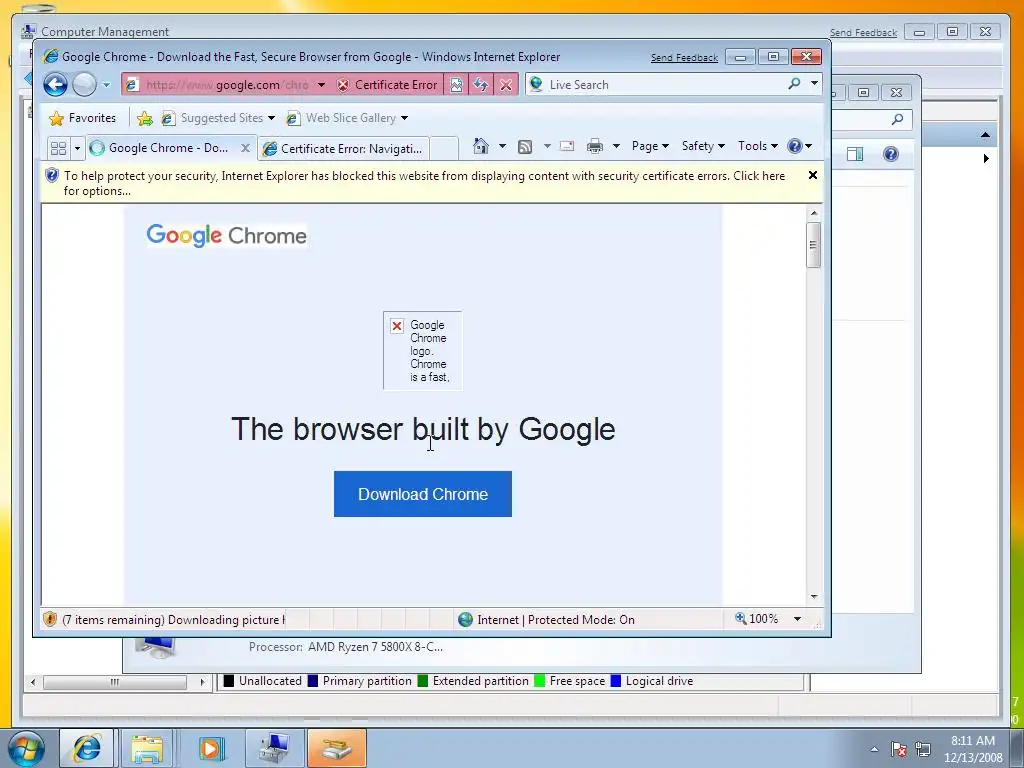
Task: Click the RSS Feeds icon
Action: click(524, 146)
